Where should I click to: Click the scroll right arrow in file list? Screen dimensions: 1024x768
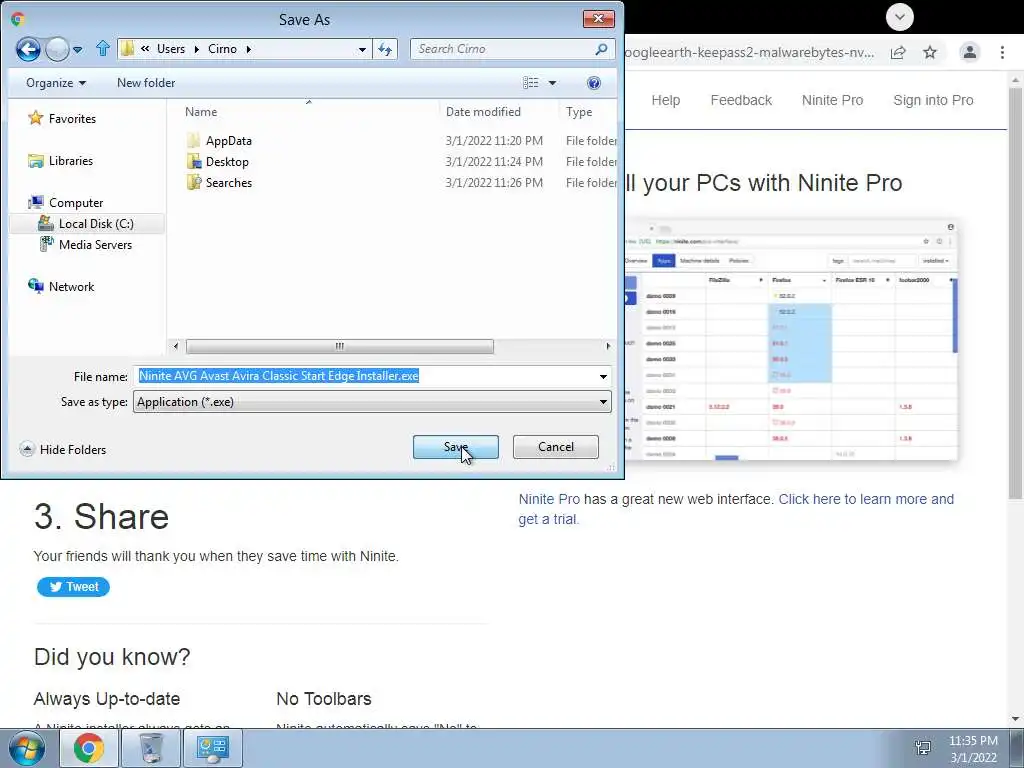click(x=608, y=346)
